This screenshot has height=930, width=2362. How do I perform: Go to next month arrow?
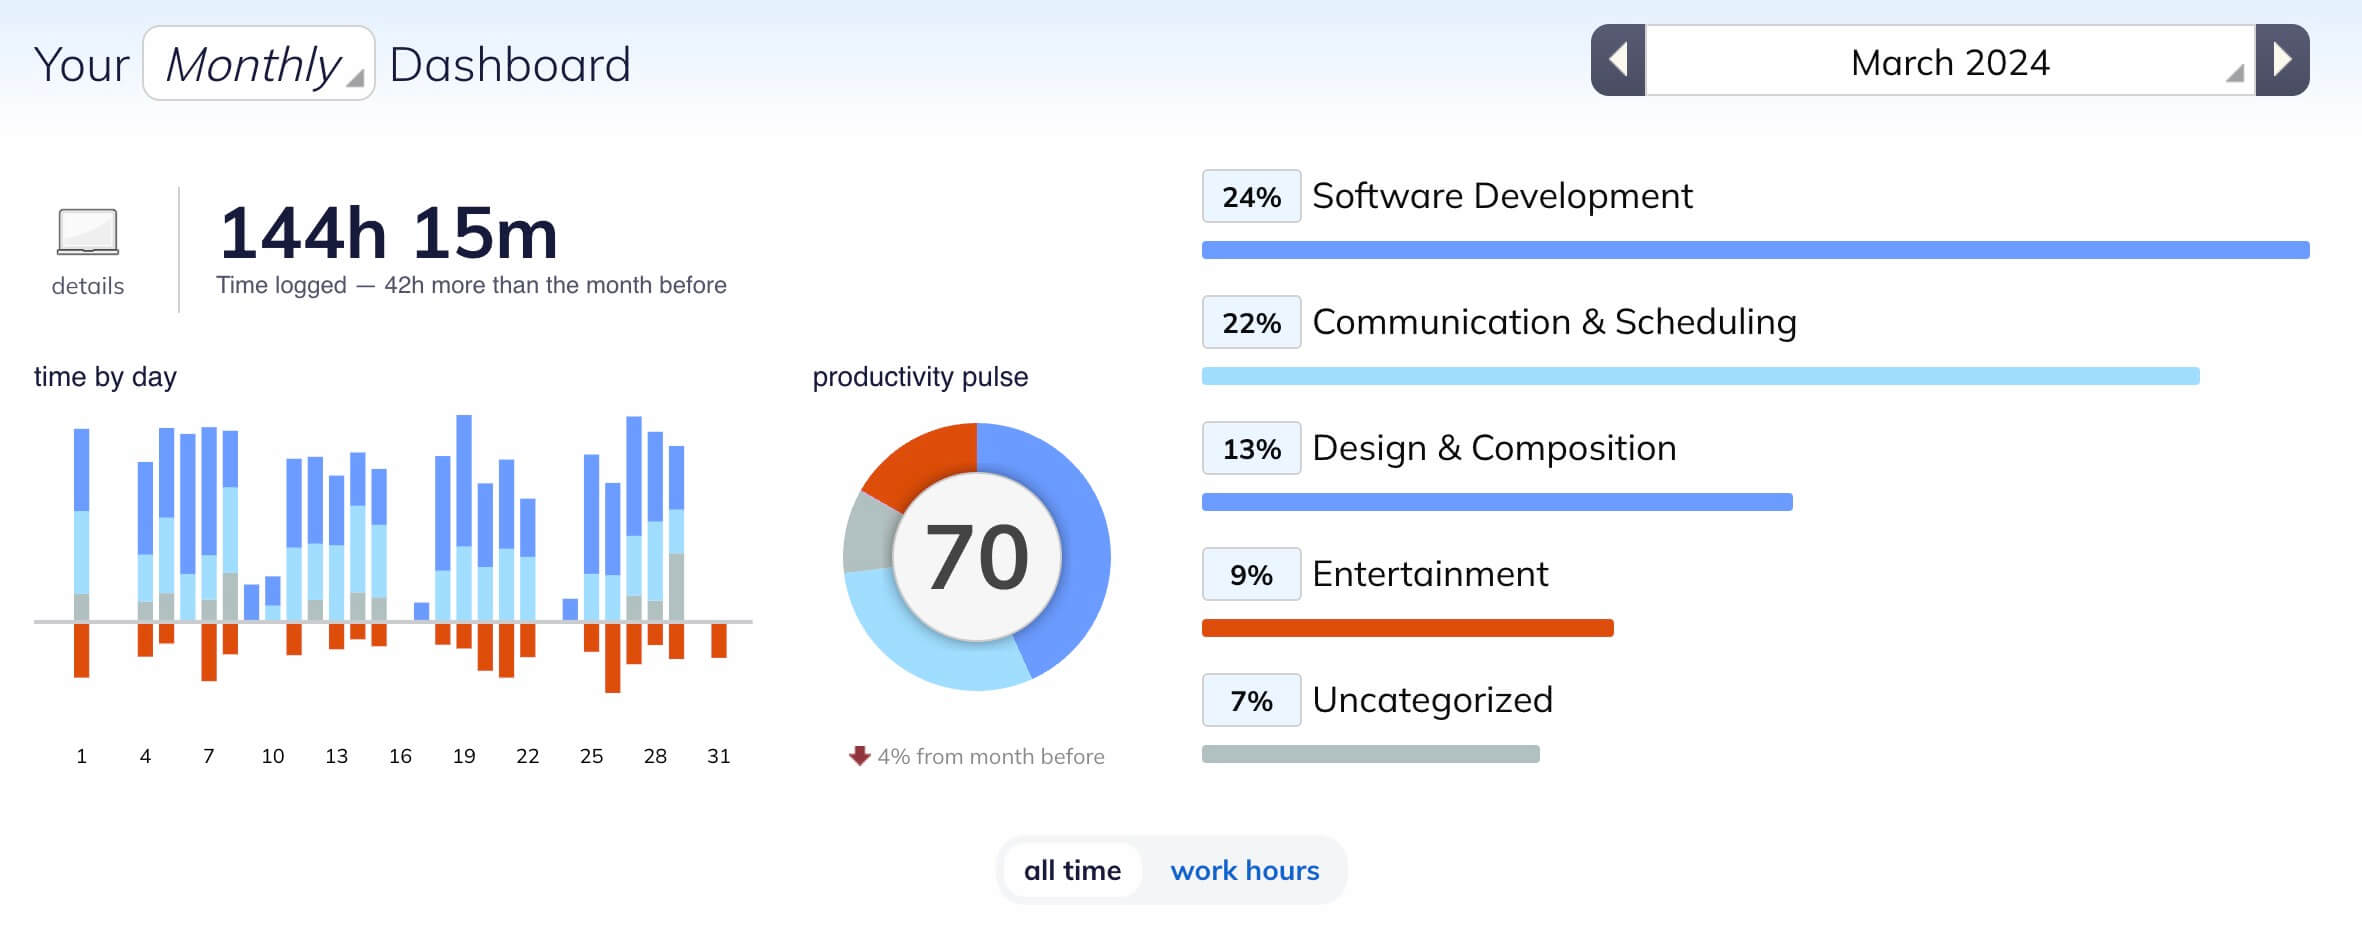coord(2282,61)
